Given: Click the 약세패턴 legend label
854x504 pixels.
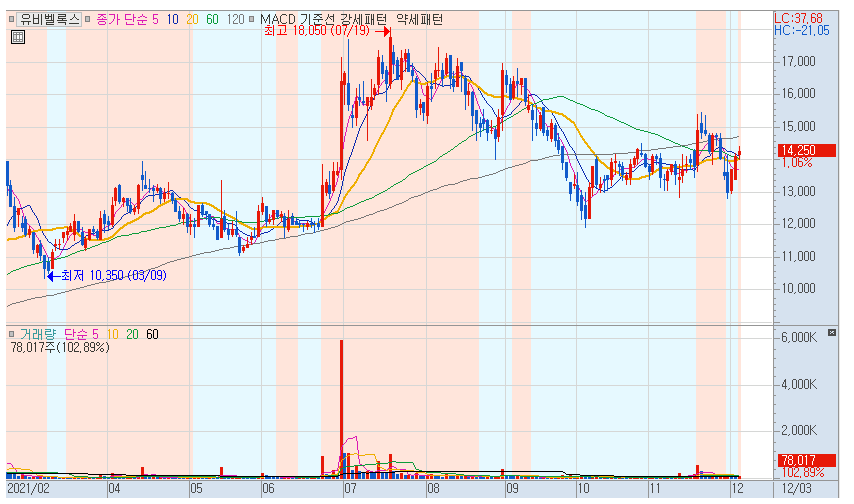Looking at the screenshot, I should [419, 20].
